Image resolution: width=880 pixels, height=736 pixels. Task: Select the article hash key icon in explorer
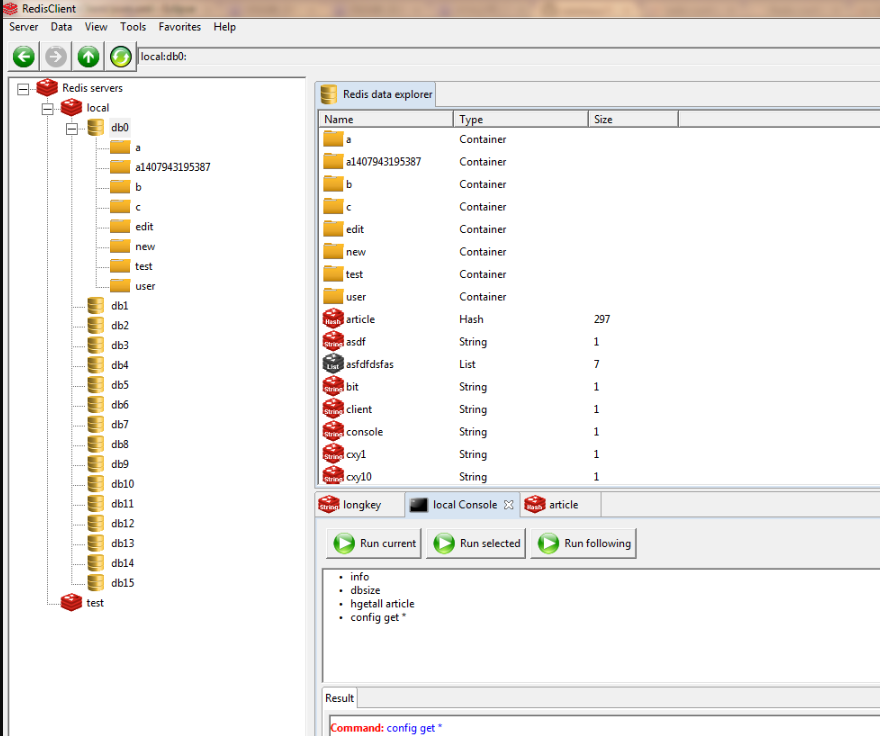click(x=333, y=319)
